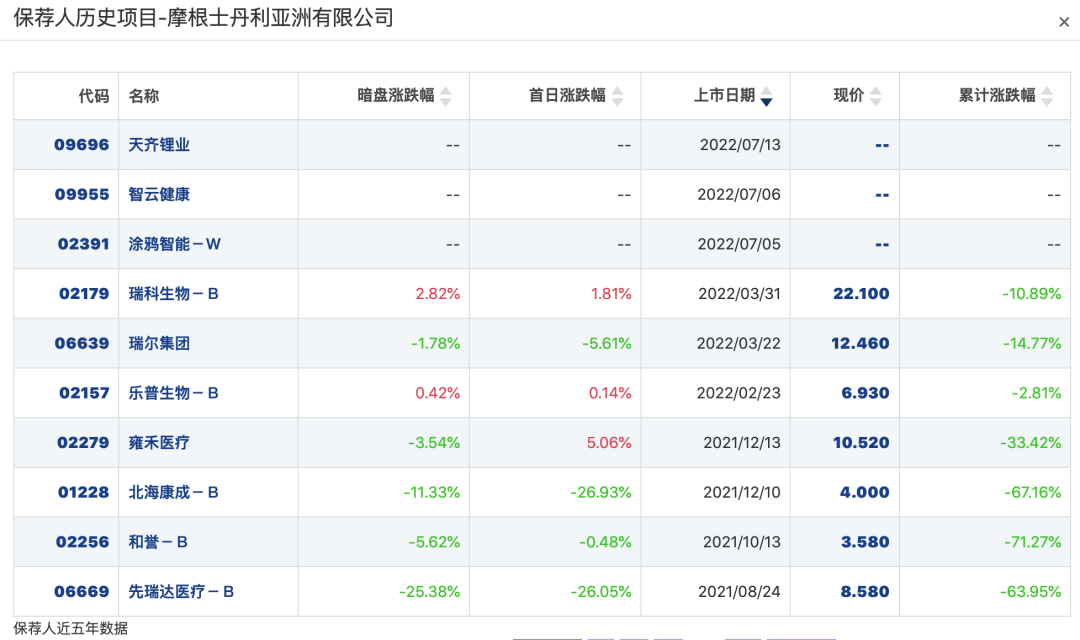Viewport: 1080px width, 640px height.
Task: Click current price 10.520
Action: point(861,442)
